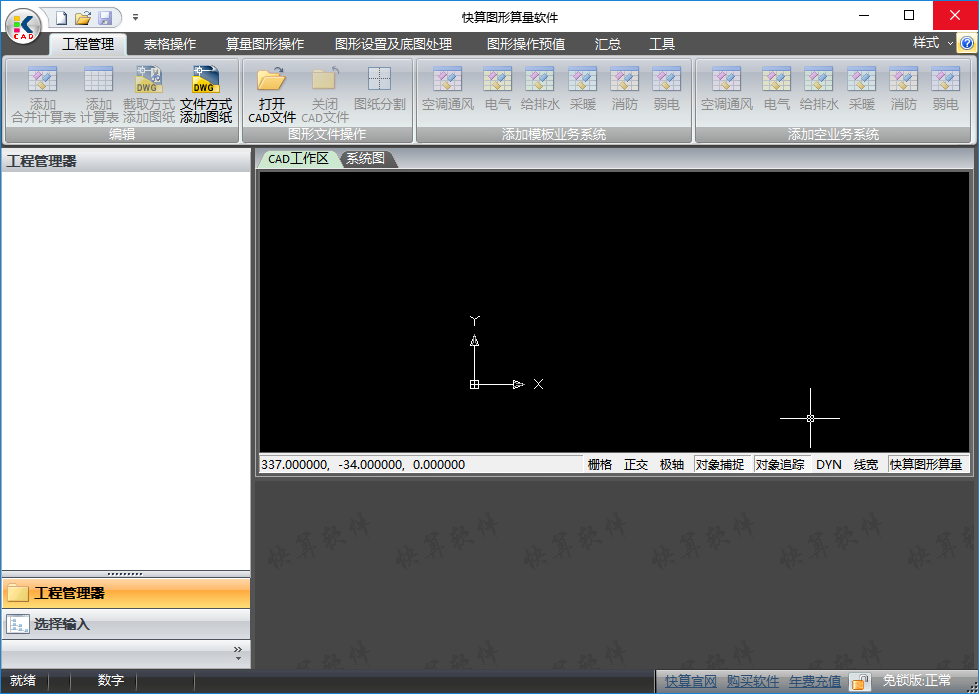Click the pane splitter grip above 工程管理器
The width and height of the screenshot is (979, 694).
(x=125, y=574)
